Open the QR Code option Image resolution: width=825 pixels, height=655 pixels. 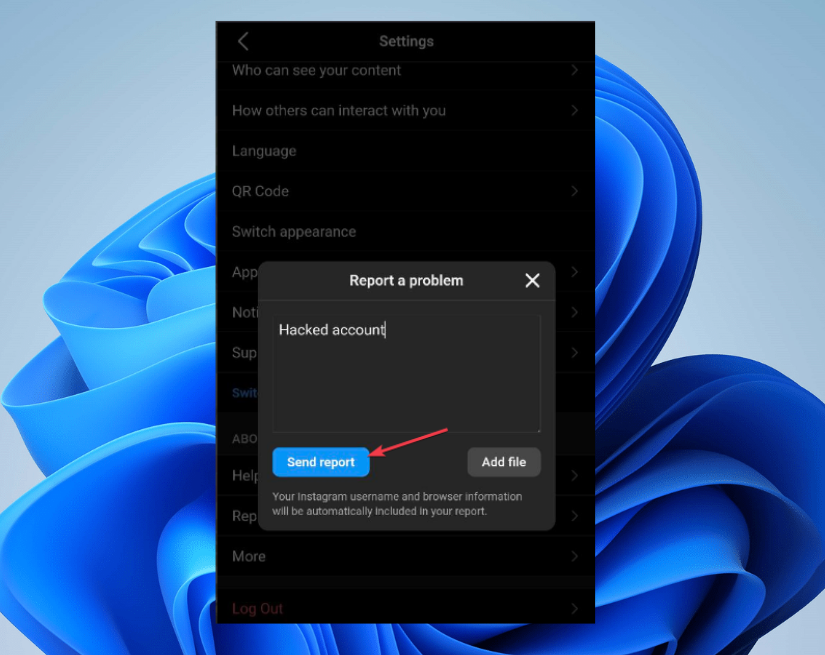(x=405, y=191)
